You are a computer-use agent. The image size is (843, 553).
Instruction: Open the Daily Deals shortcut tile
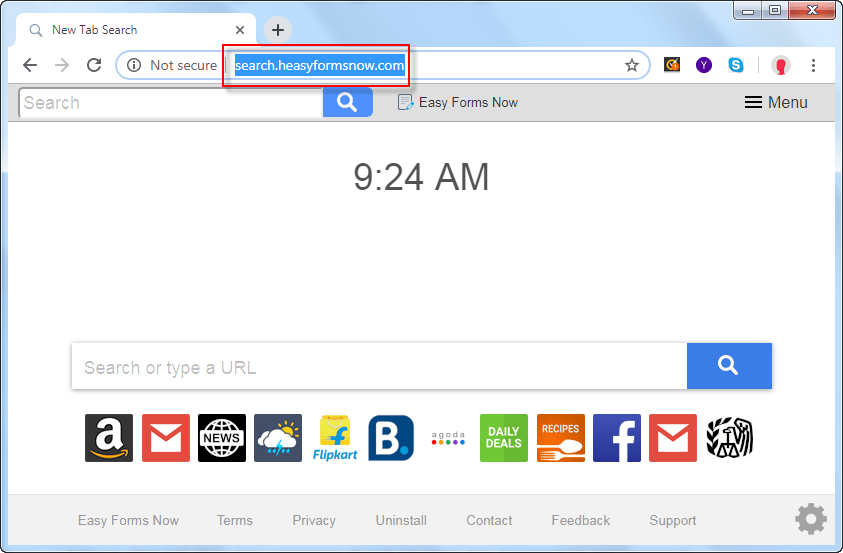504,437
